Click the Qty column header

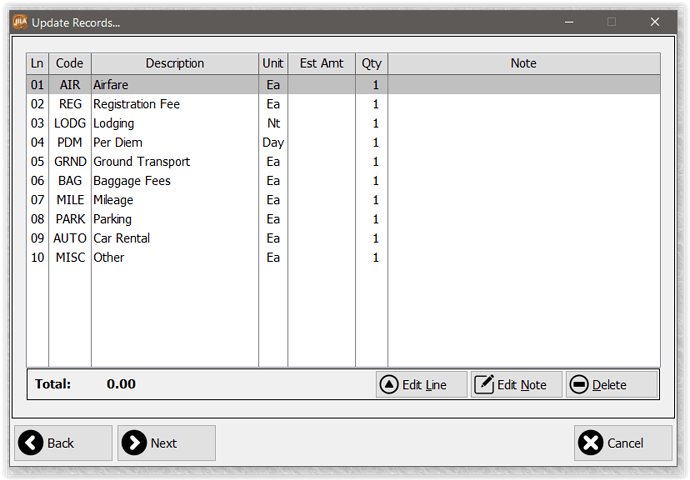[x=371, y=63]
